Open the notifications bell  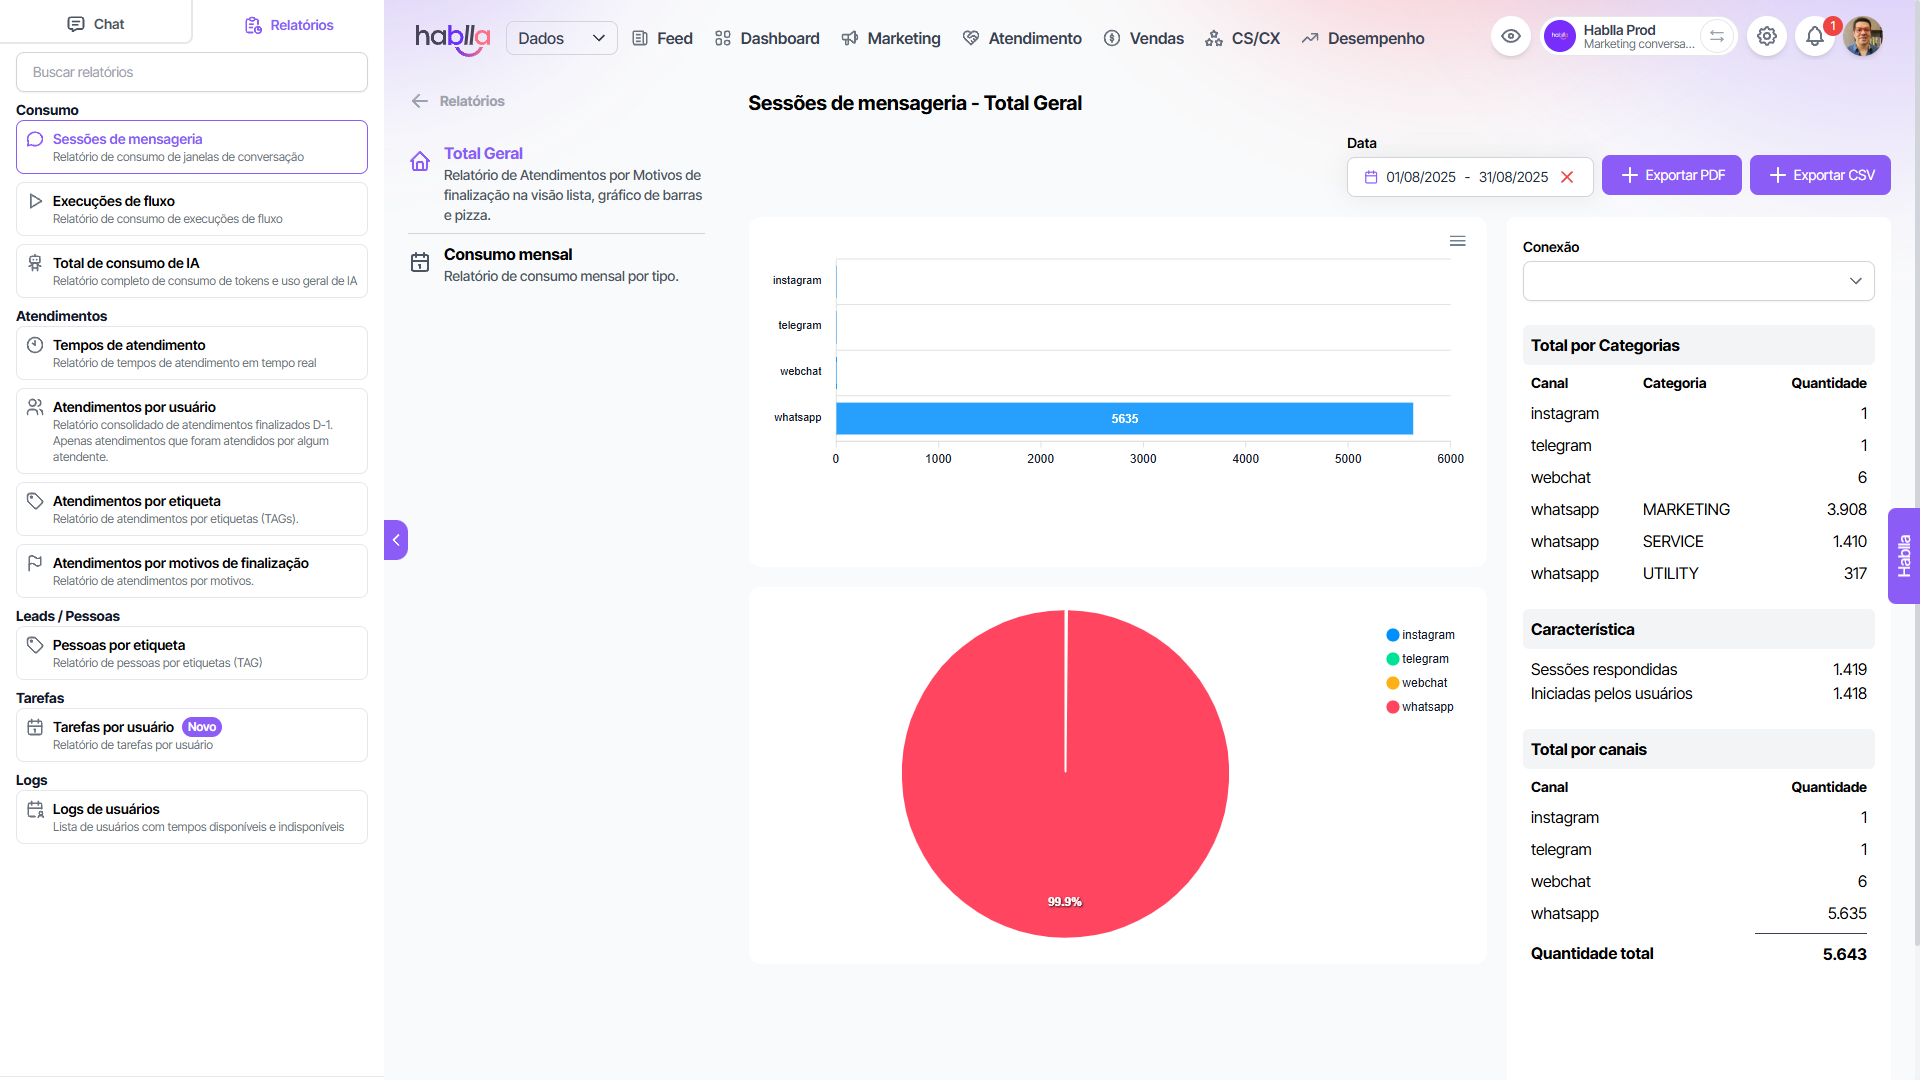coord(1814,37)
